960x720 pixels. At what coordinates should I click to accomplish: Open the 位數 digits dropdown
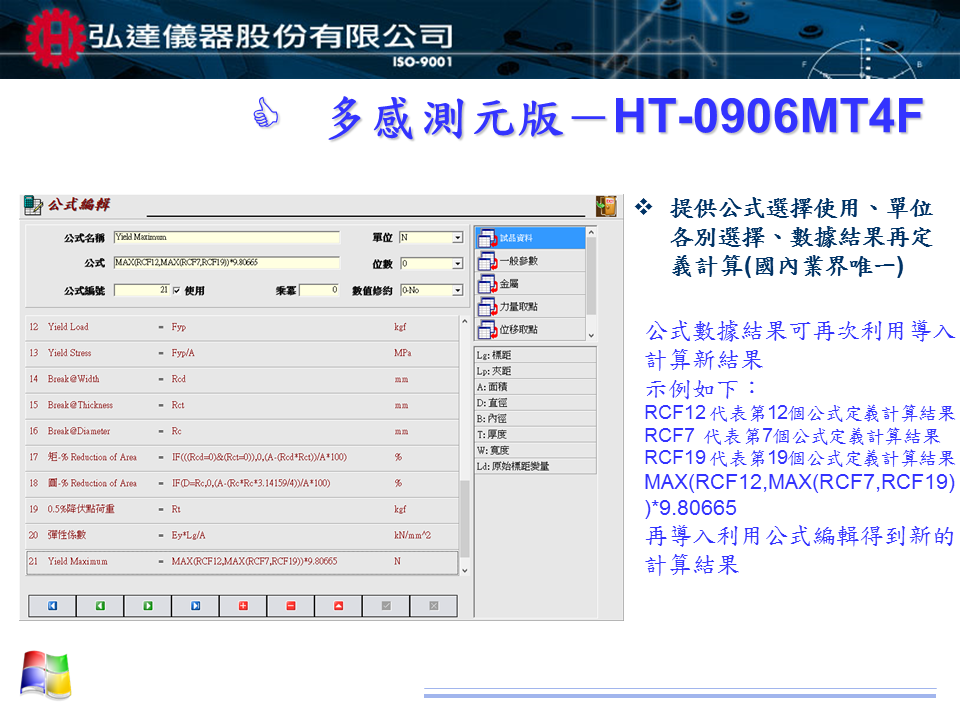457,263
